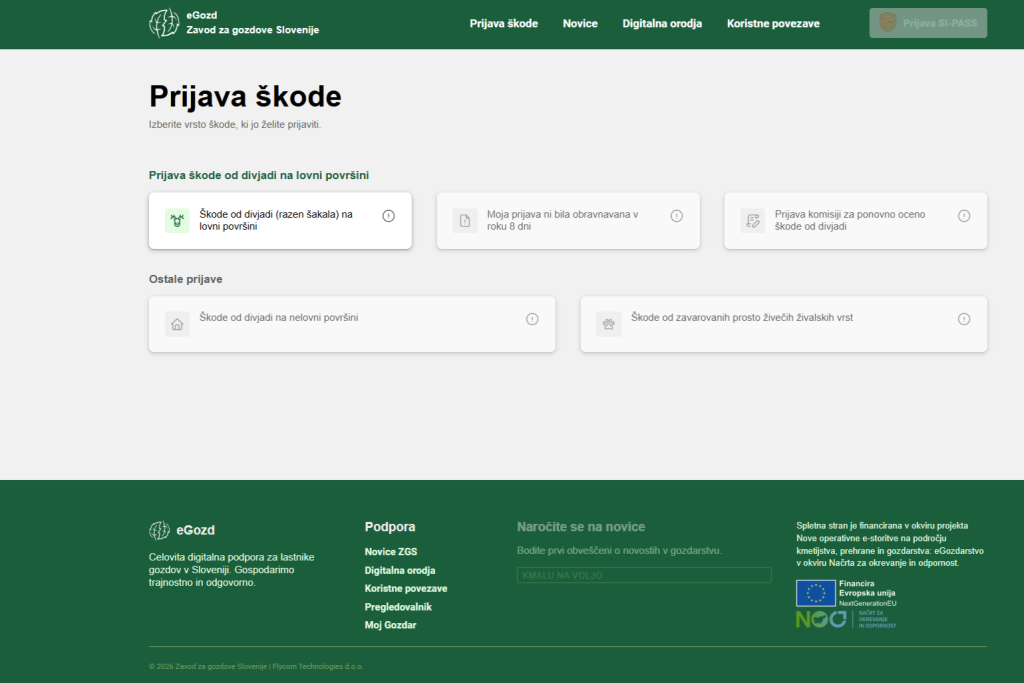The width and height of the screenshot is (1024, 683).
Task: Open the Moj Gozdar footer link
Action: [x=390, y=625]
